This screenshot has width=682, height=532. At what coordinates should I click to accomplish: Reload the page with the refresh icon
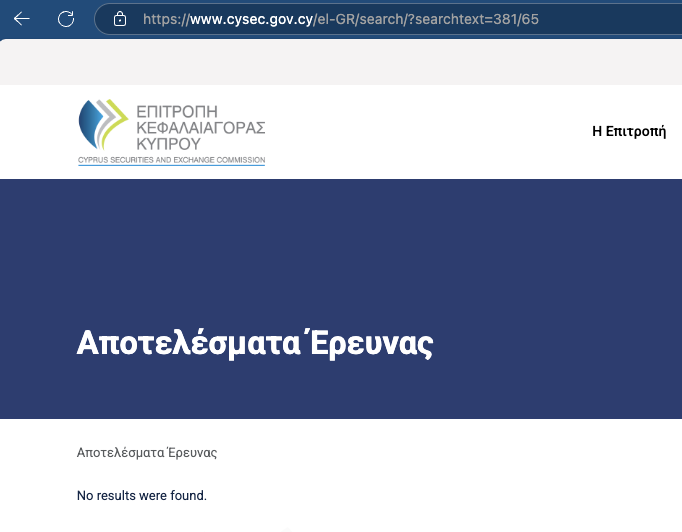tap(66, 19)
